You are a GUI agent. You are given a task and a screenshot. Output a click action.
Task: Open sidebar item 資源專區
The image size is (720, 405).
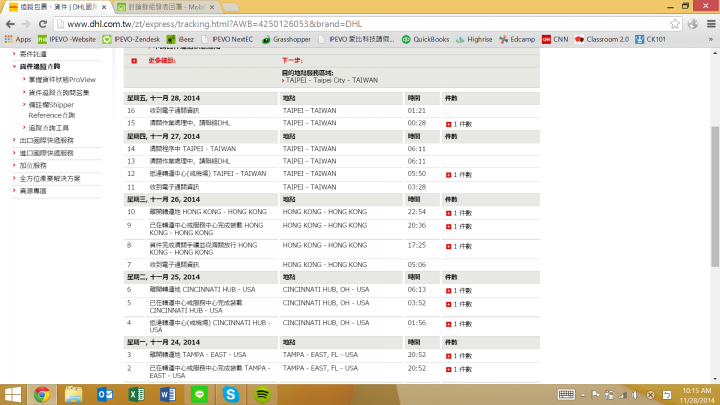click(x=33, y=191)
